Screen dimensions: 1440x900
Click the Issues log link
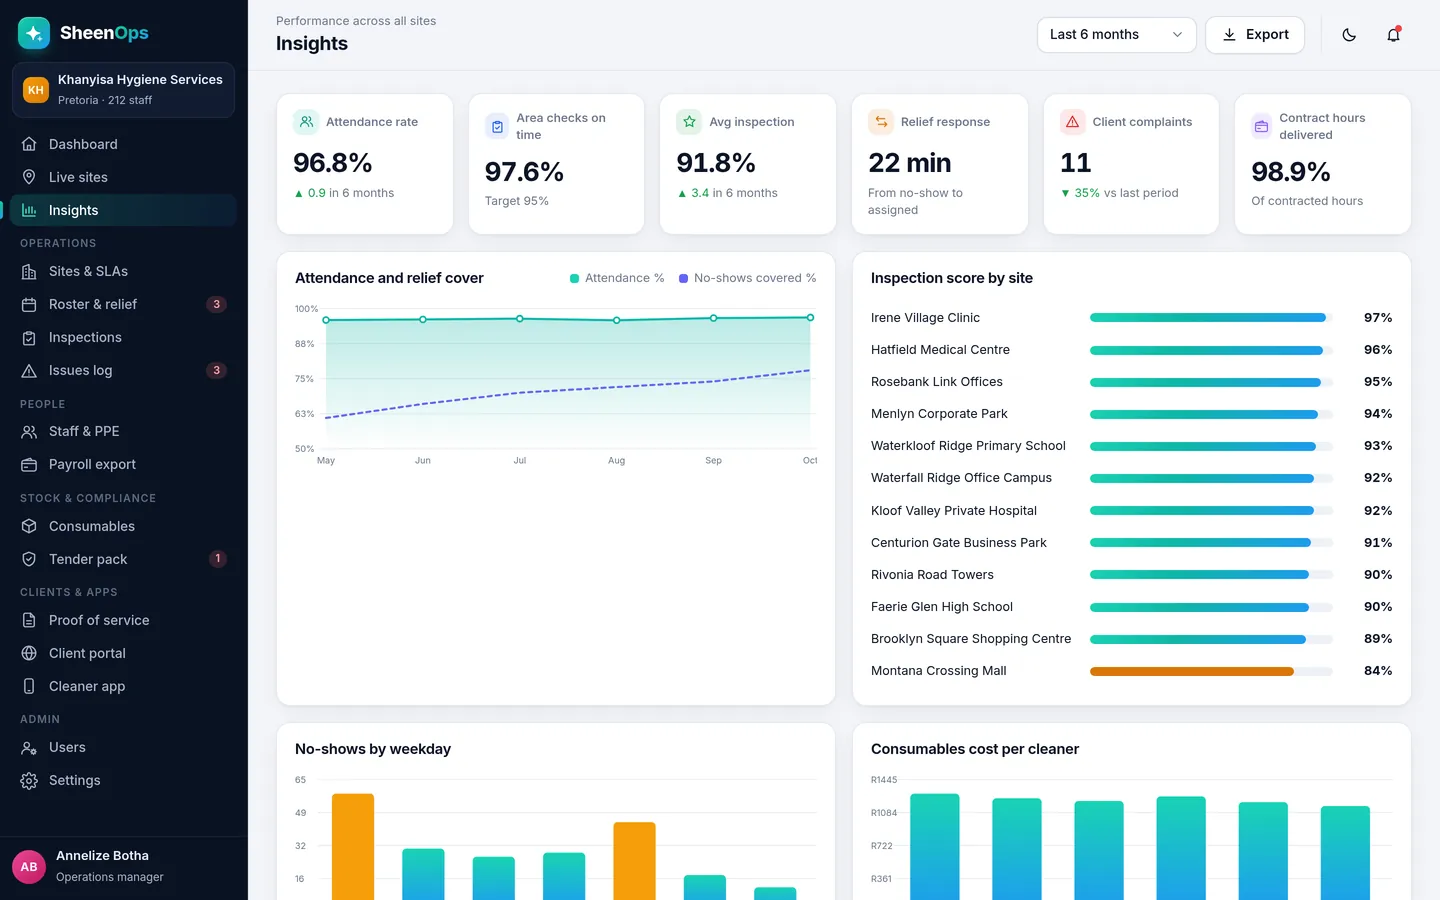124,370
